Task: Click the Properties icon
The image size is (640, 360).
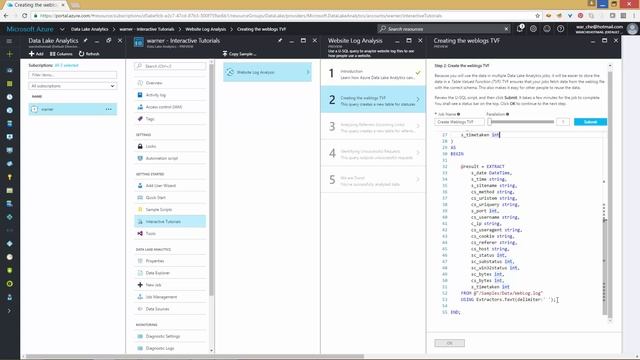Action: pyautogui.click(x=140, y=261)
